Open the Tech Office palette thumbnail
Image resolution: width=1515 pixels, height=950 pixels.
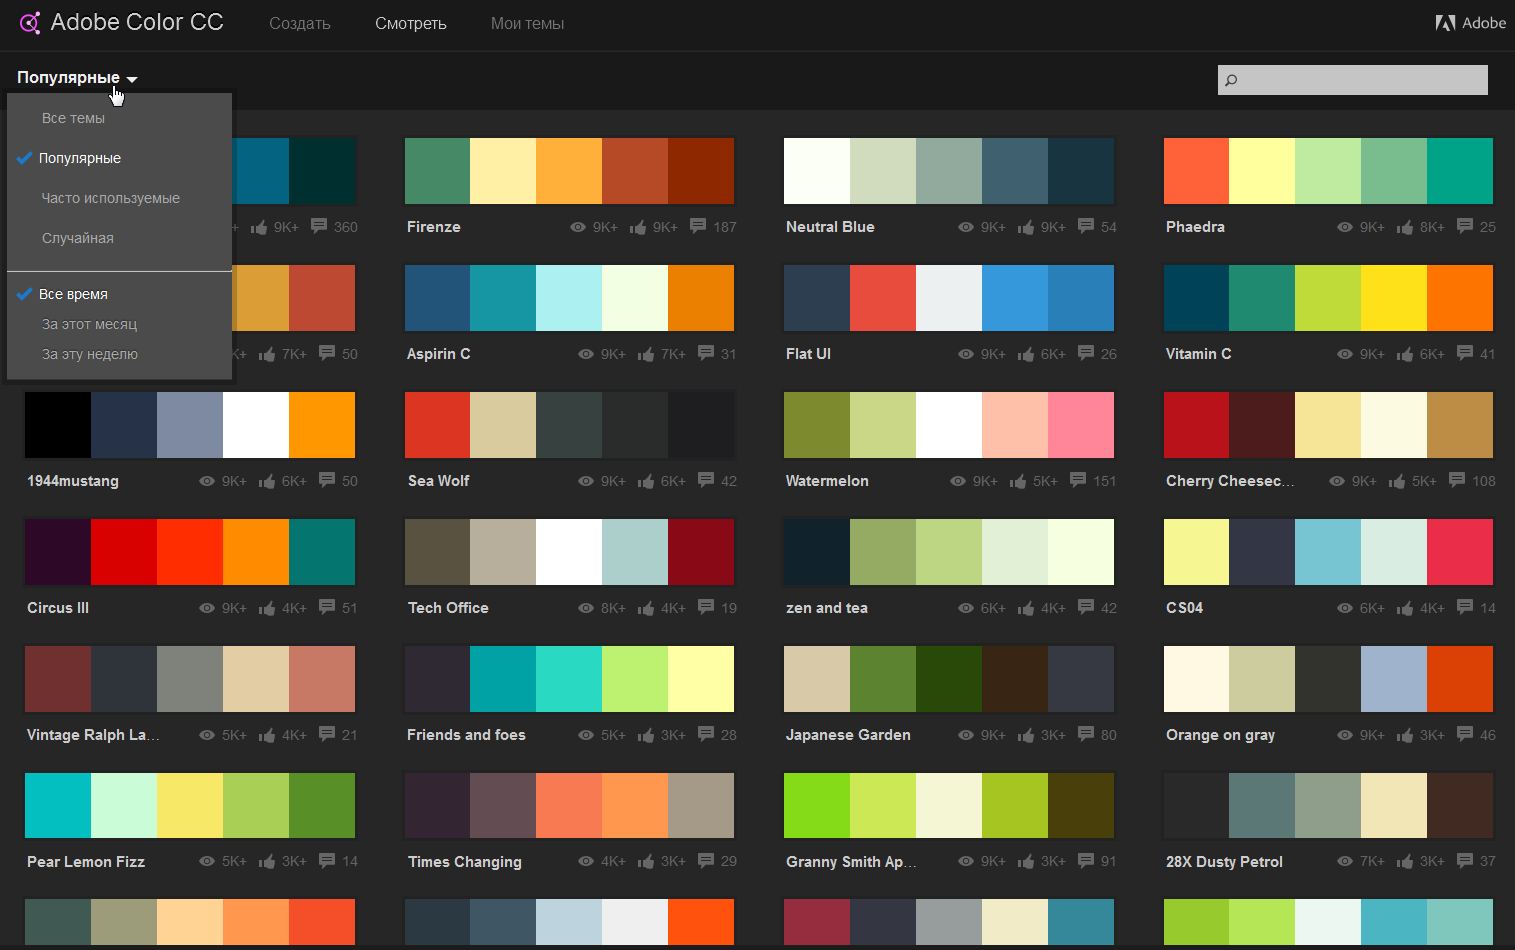coord(569,552)
